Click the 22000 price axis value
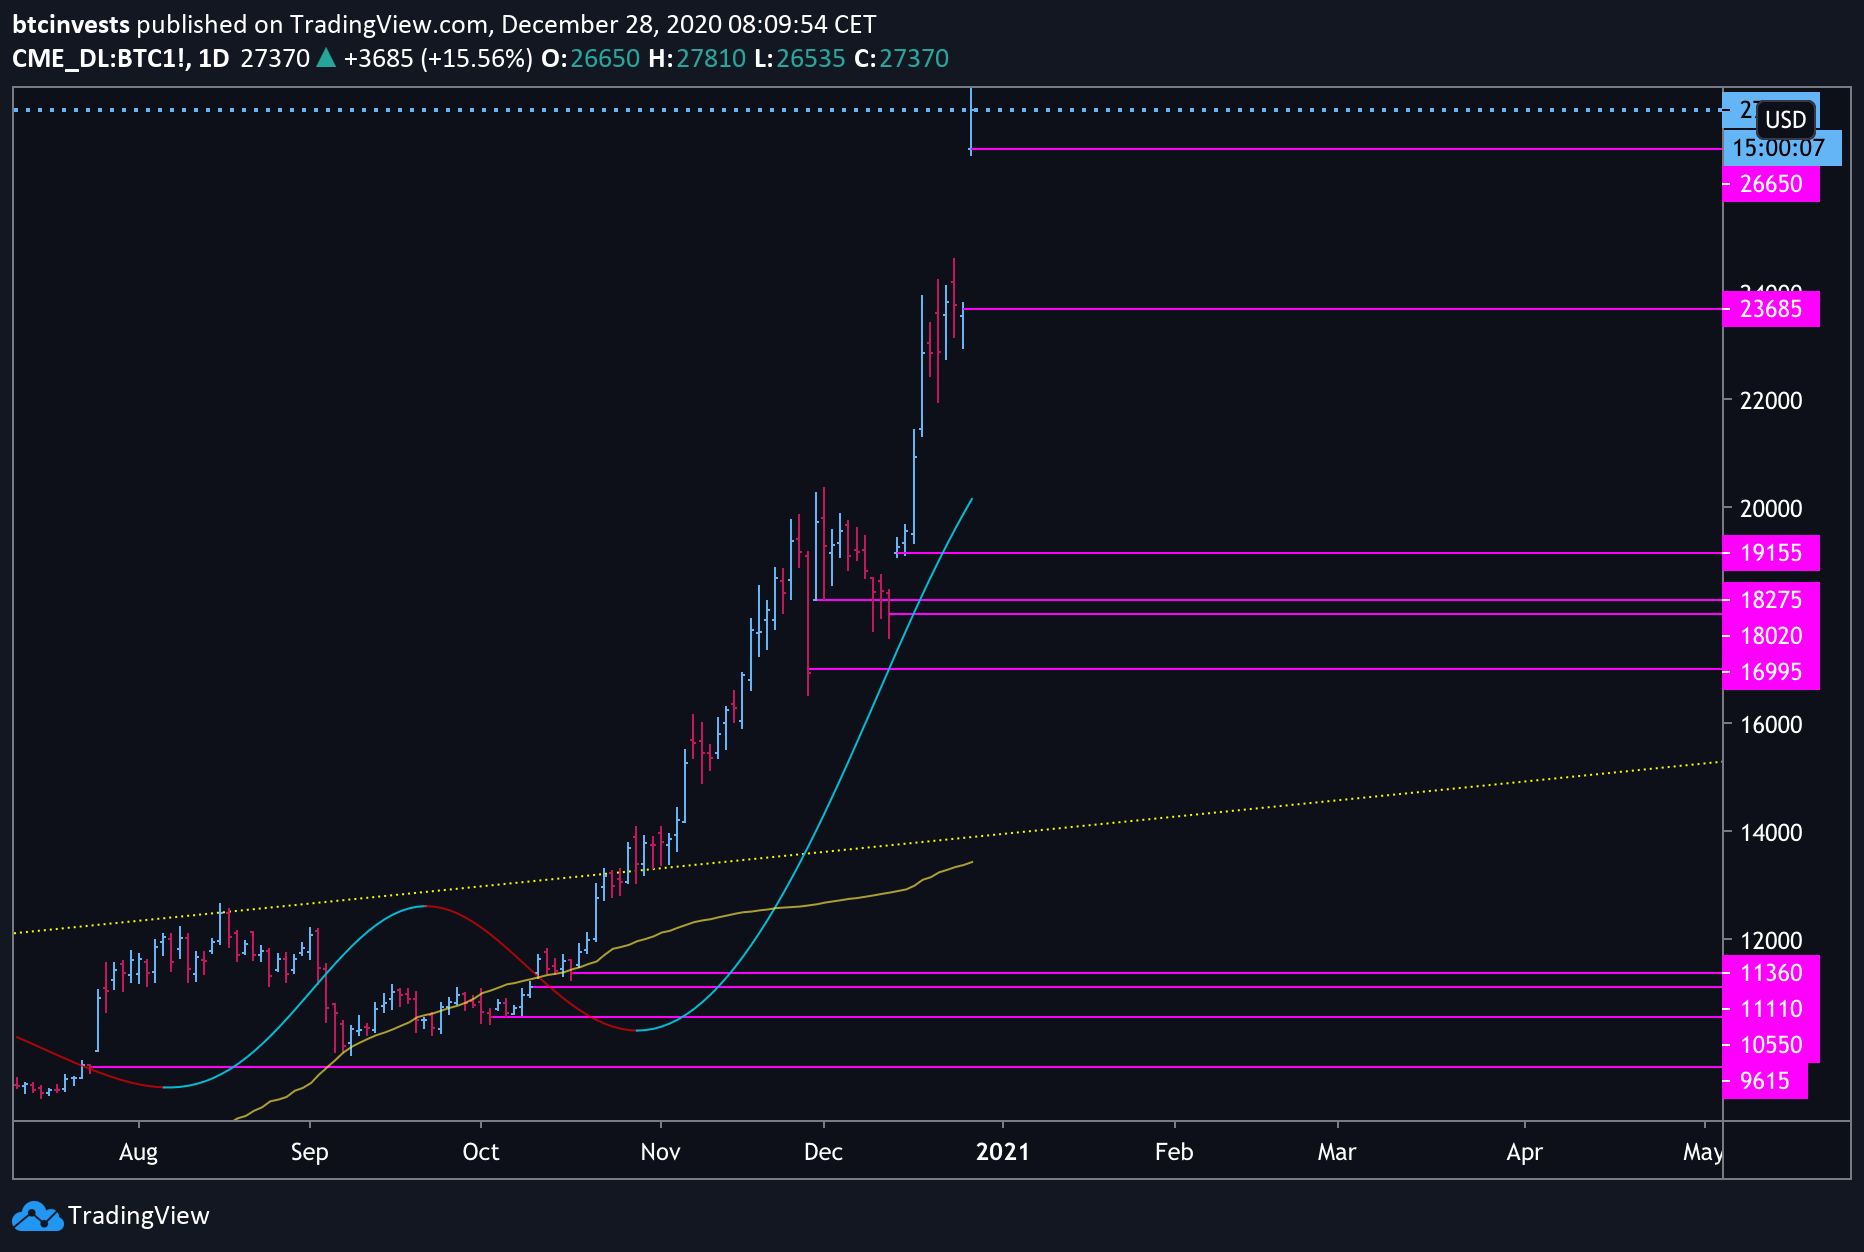This screenshot has width=1864, height=1252. 1771,400
